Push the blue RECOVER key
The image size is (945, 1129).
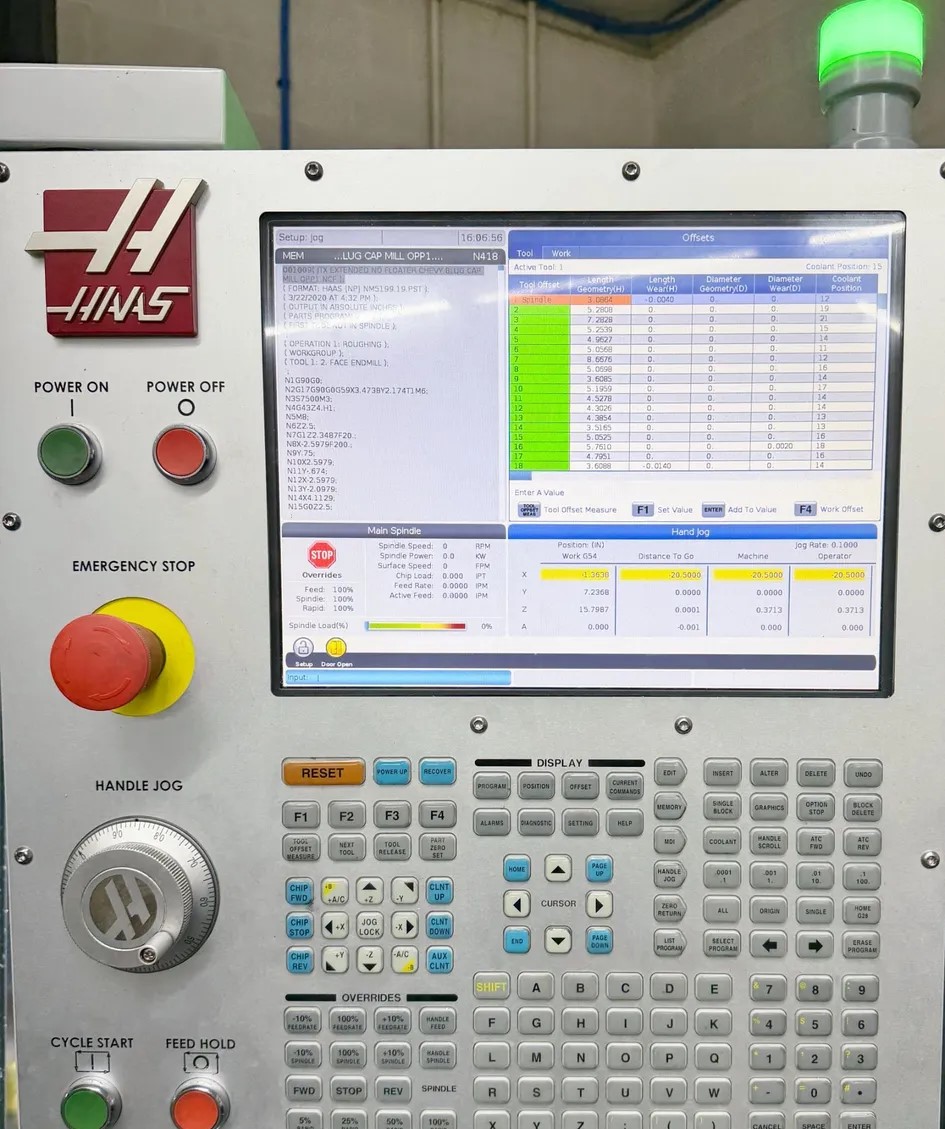point(437,772)
